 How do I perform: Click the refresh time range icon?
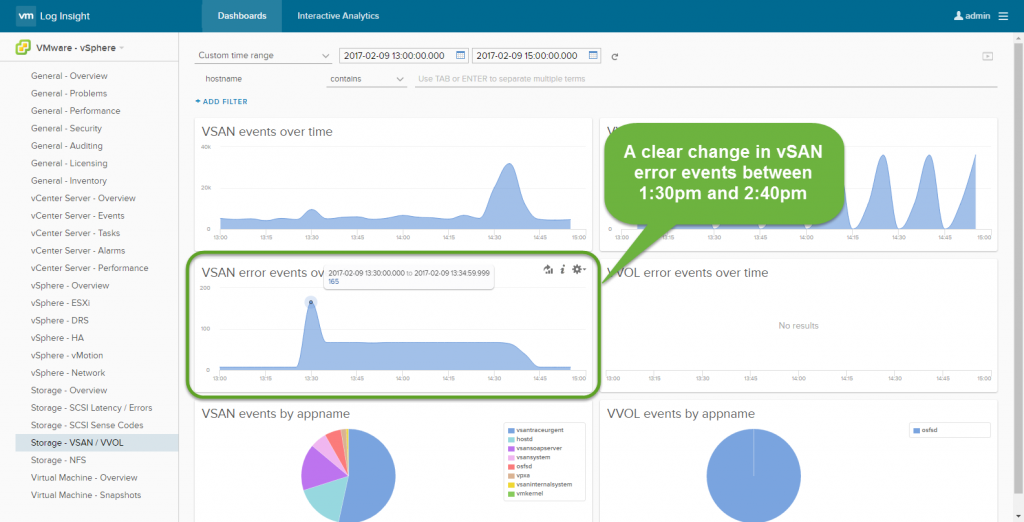[615, 56]
